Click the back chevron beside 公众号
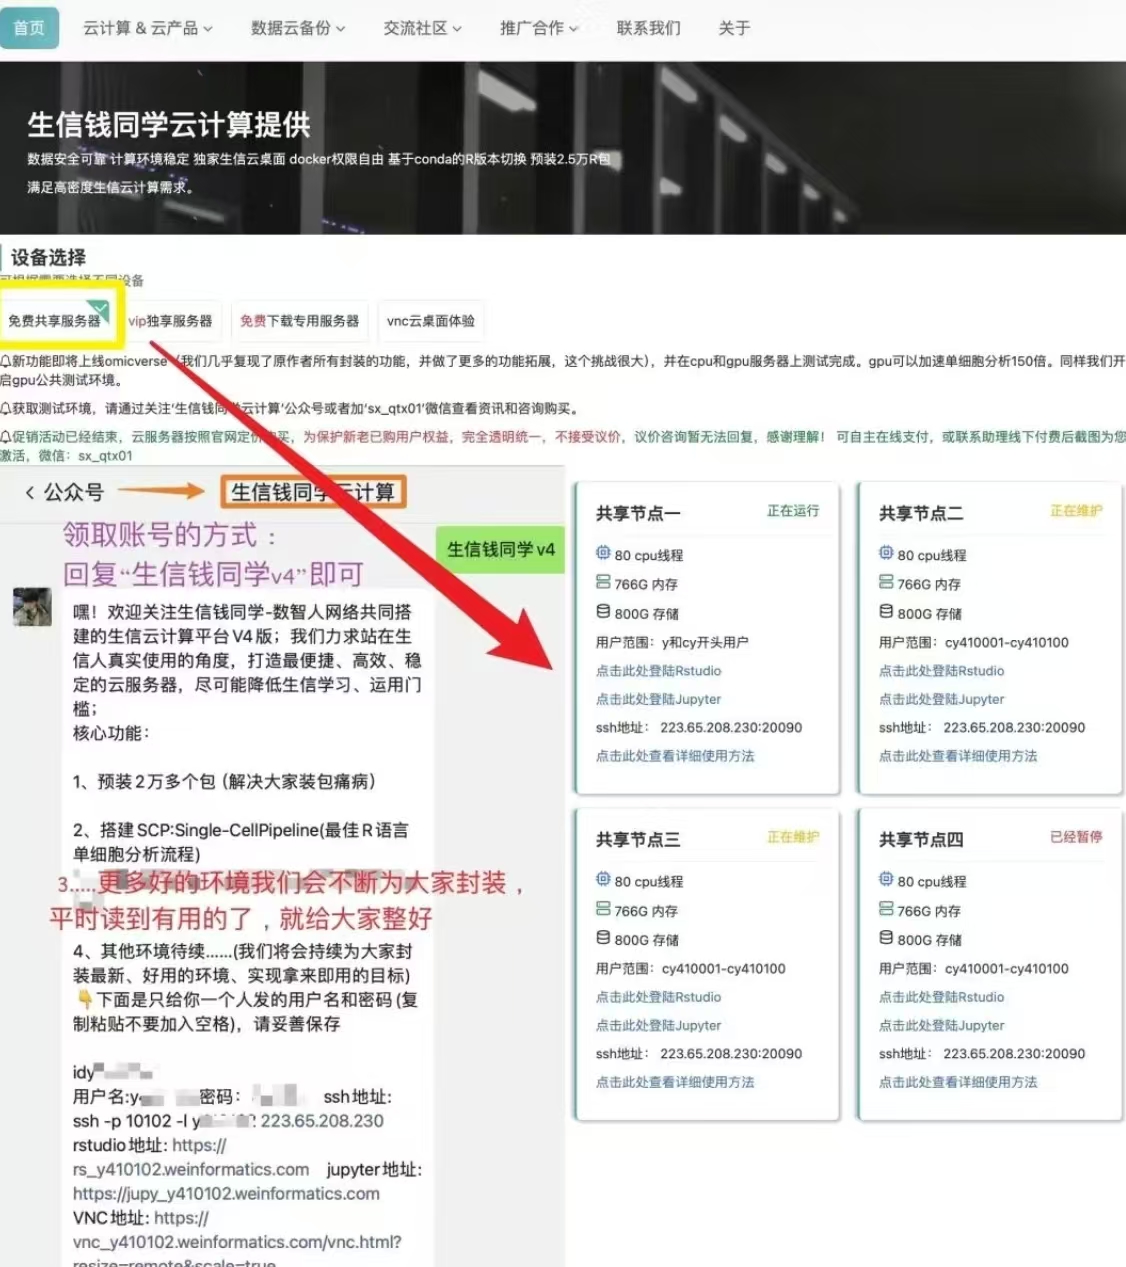Viewport: 1126px width, 1267px height. pos(30,492)
